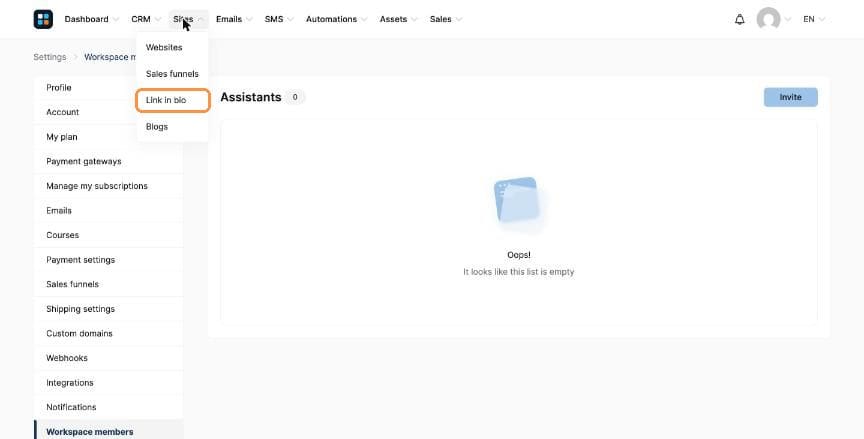The image size is (864, 439).
Task: Expand the Assets dropdown chevron
Action: (414, 19)
